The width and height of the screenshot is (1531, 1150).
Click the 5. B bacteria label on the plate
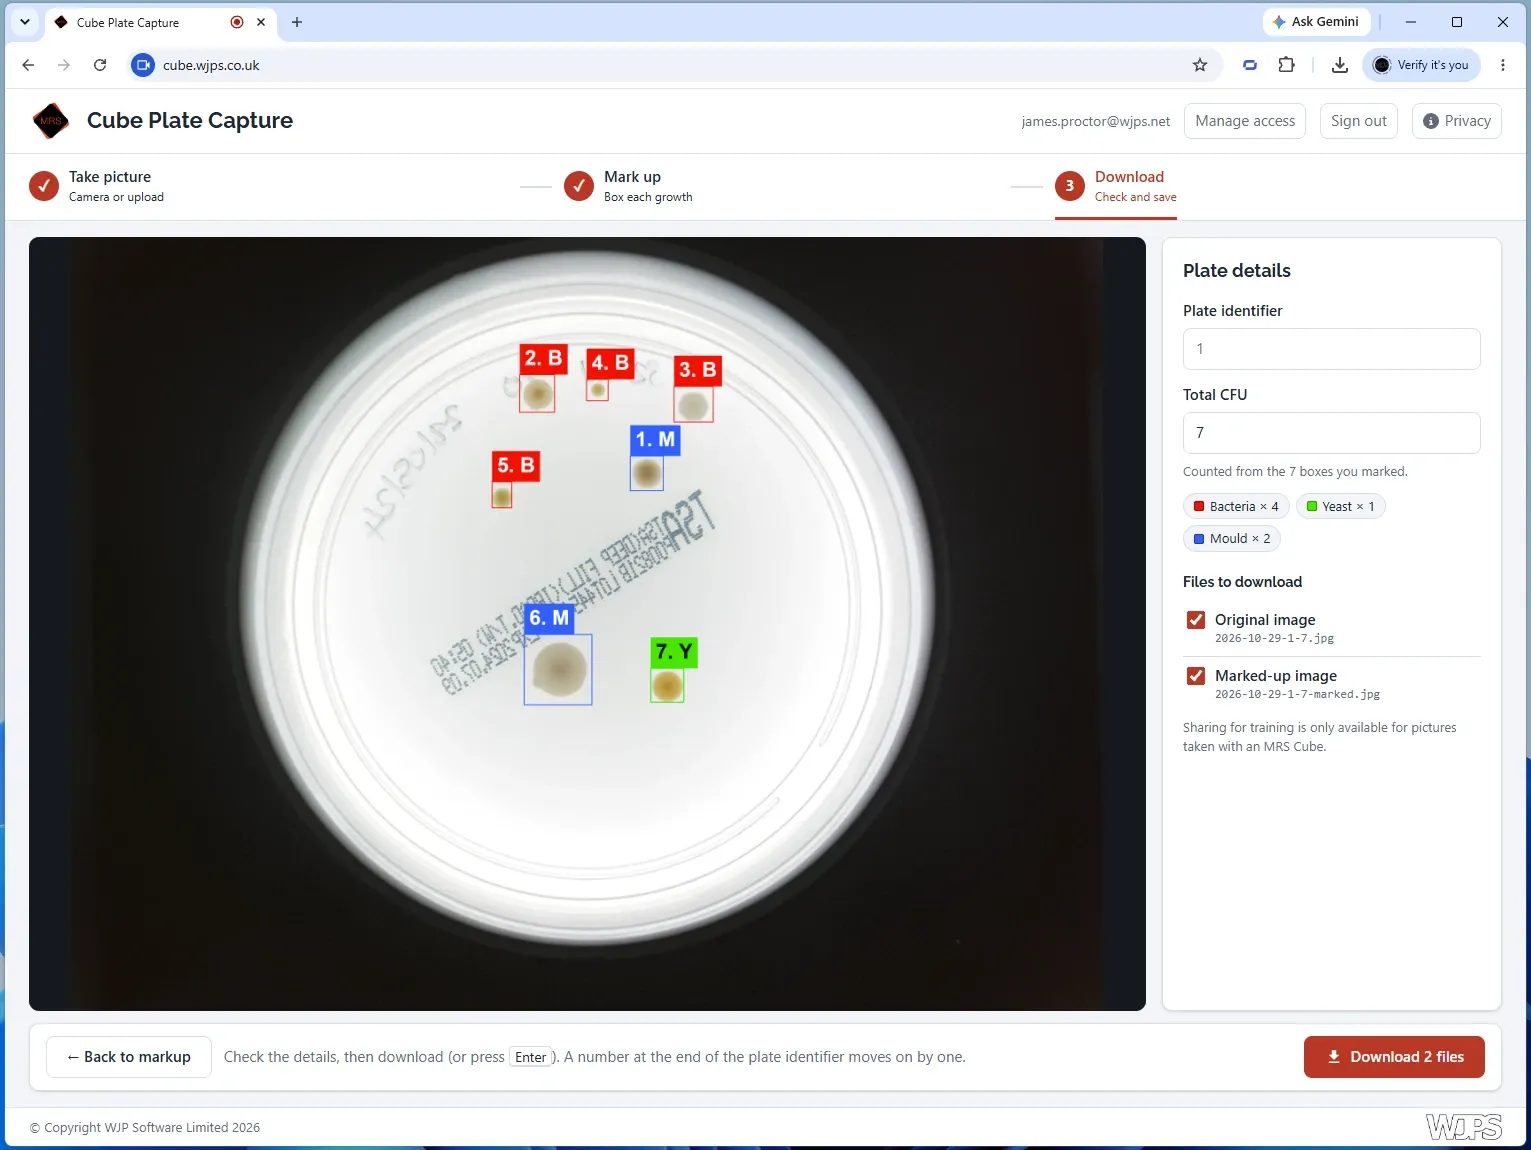point(516,465)
